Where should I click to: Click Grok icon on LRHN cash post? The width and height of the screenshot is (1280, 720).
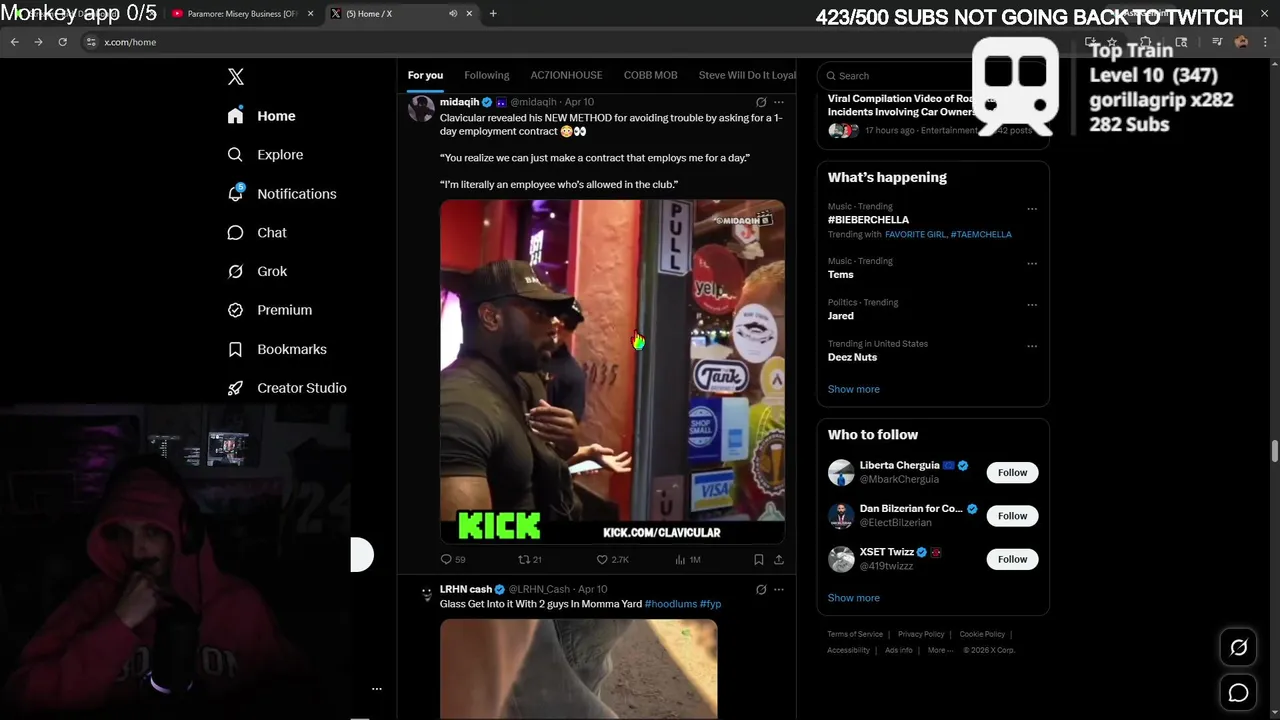click(x=761, y=589)
